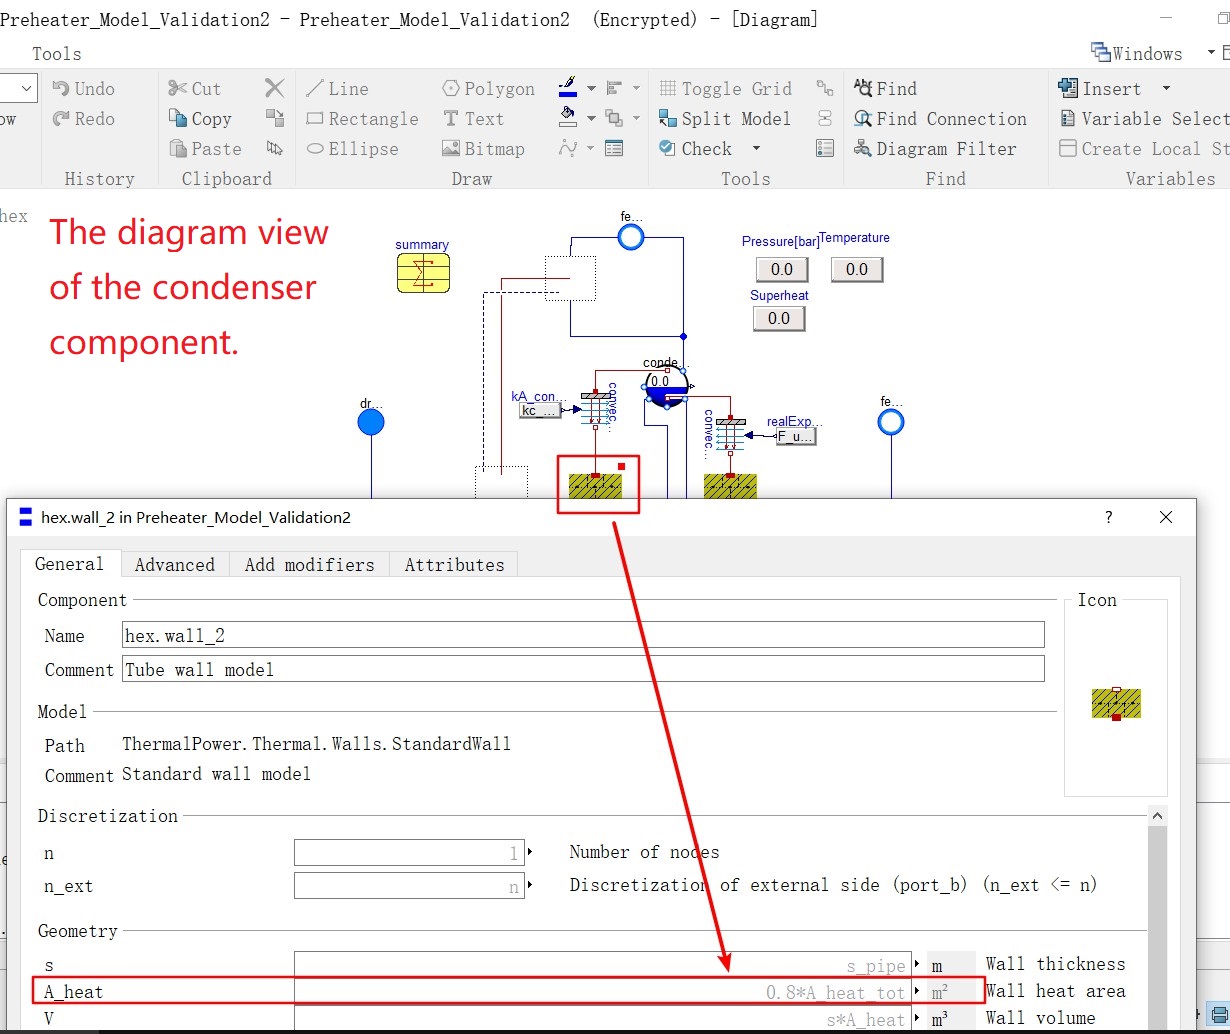Click the Redo button
This screenshot has width=1230, height=1034.
[x=83, y=119]
